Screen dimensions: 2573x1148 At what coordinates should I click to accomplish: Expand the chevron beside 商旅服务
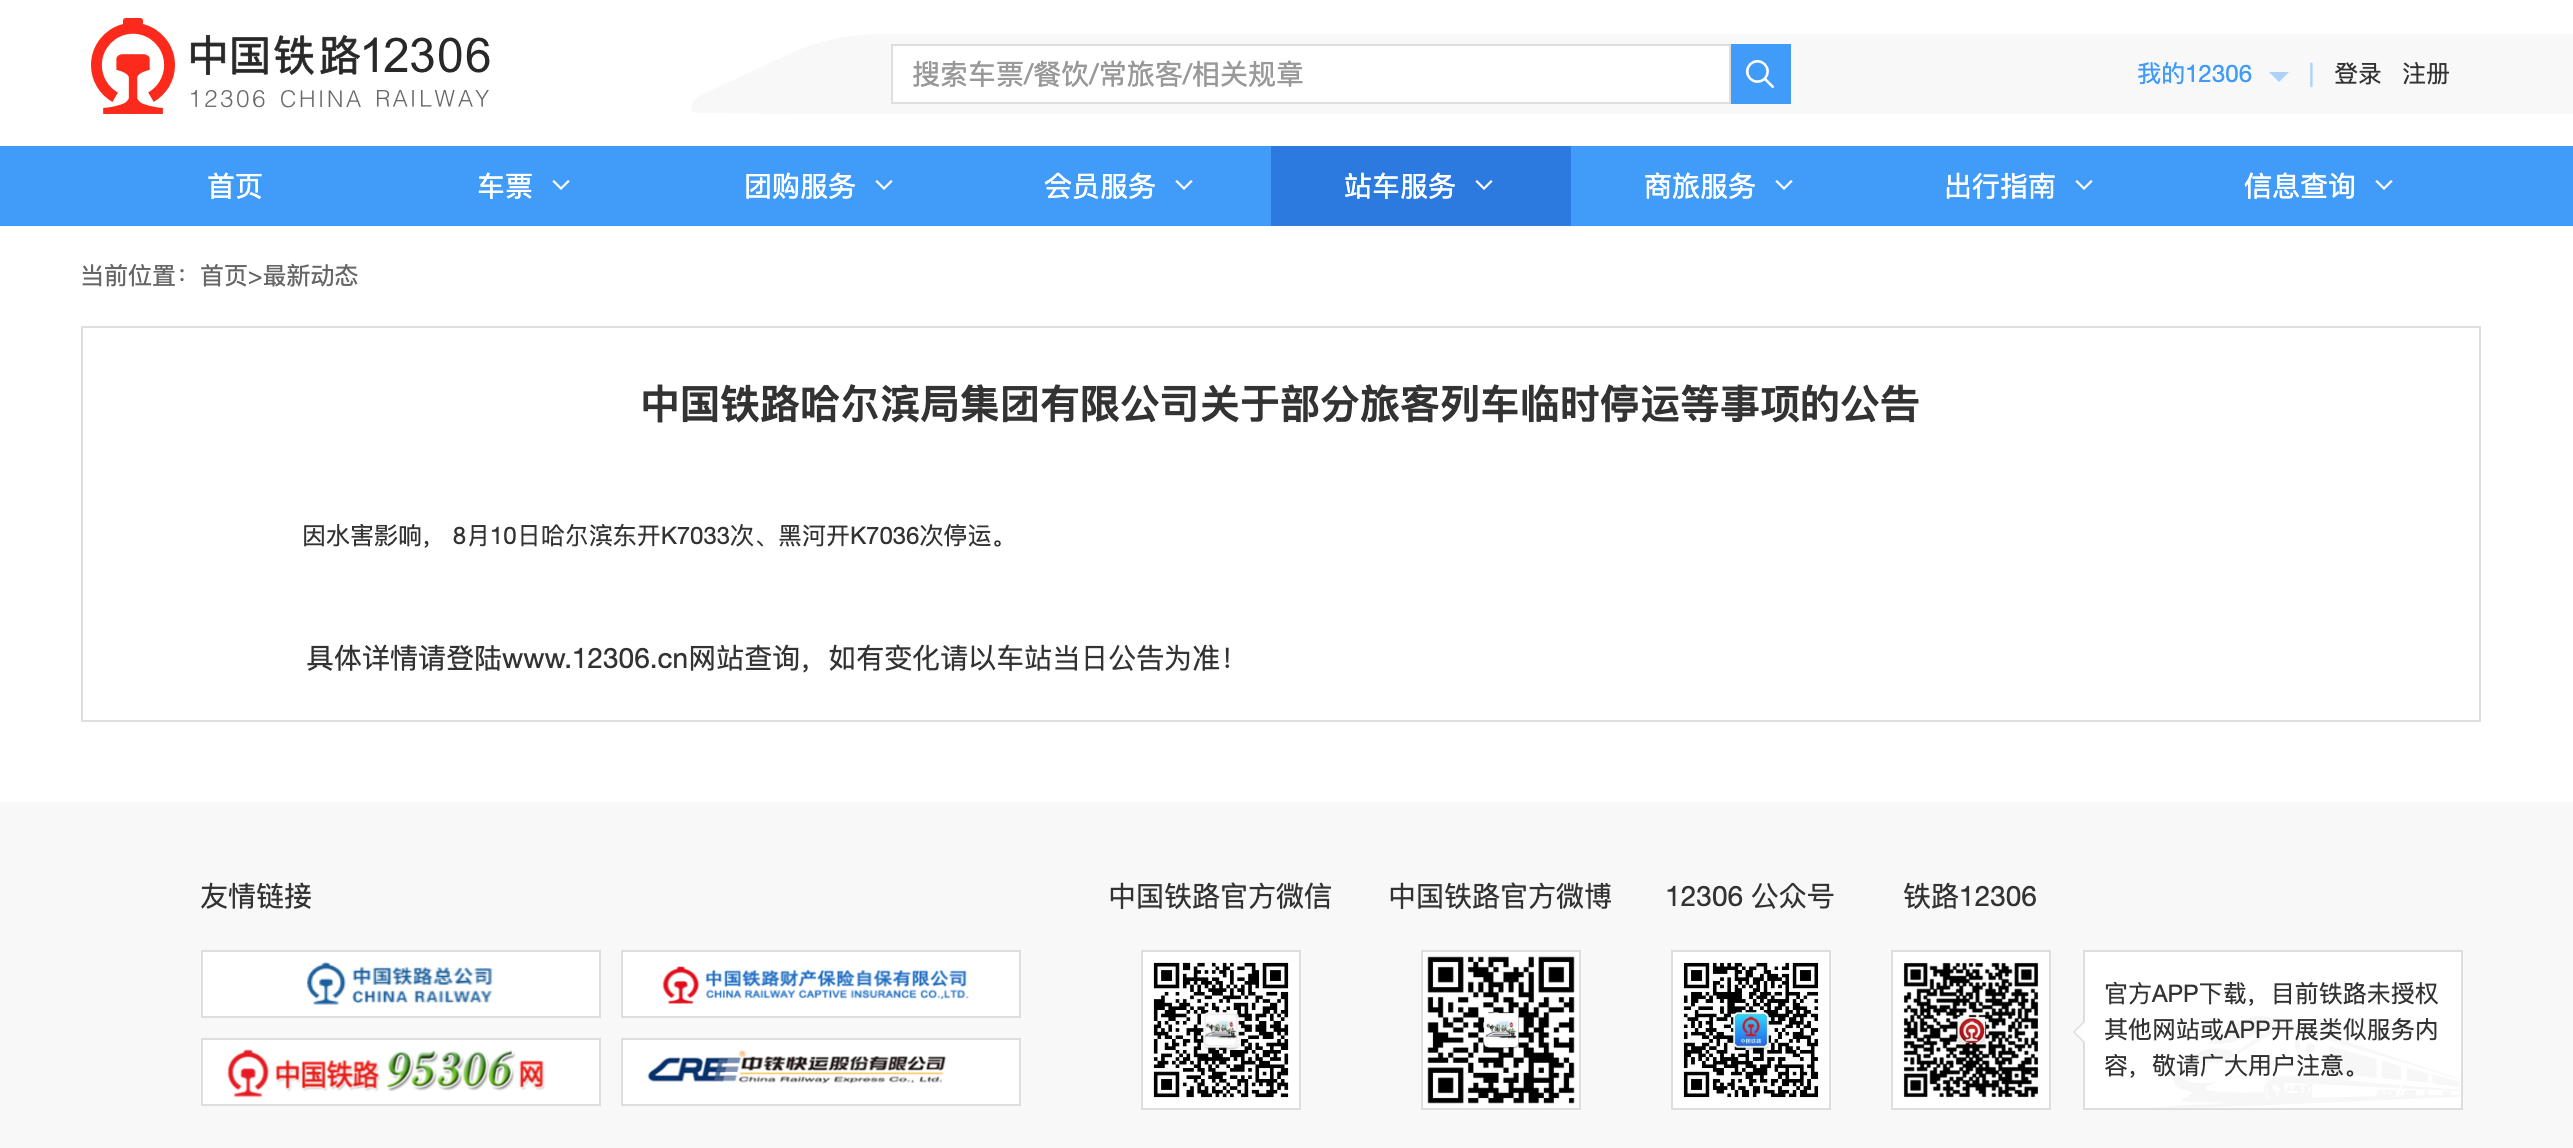pyautogui.click(x=1784, y=185)
